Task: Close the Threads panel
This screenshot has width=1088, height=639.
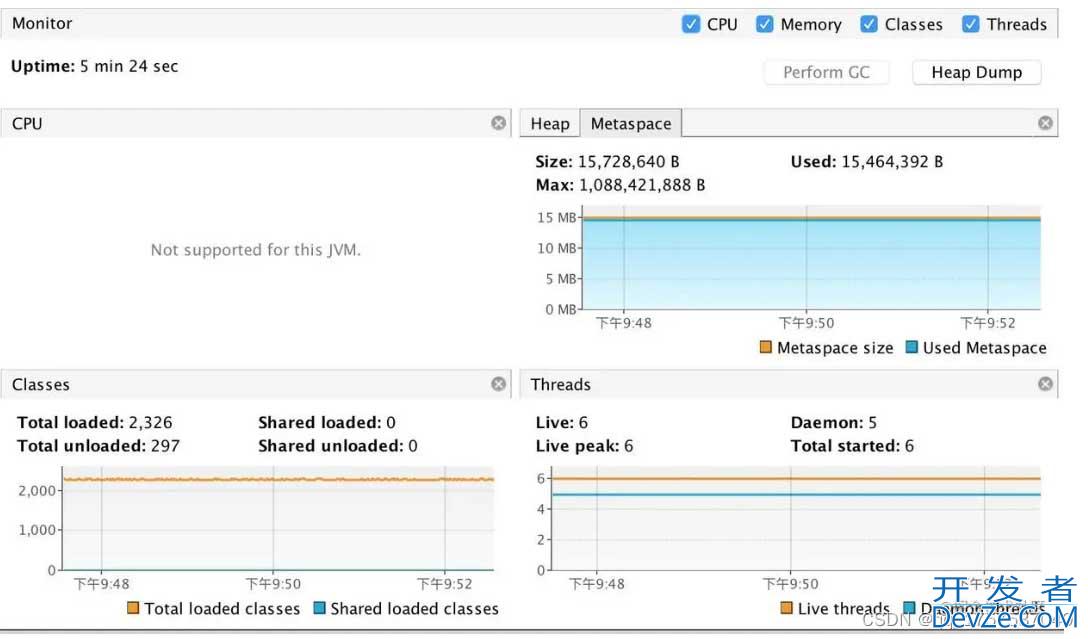Action: tap(1045, 384)
